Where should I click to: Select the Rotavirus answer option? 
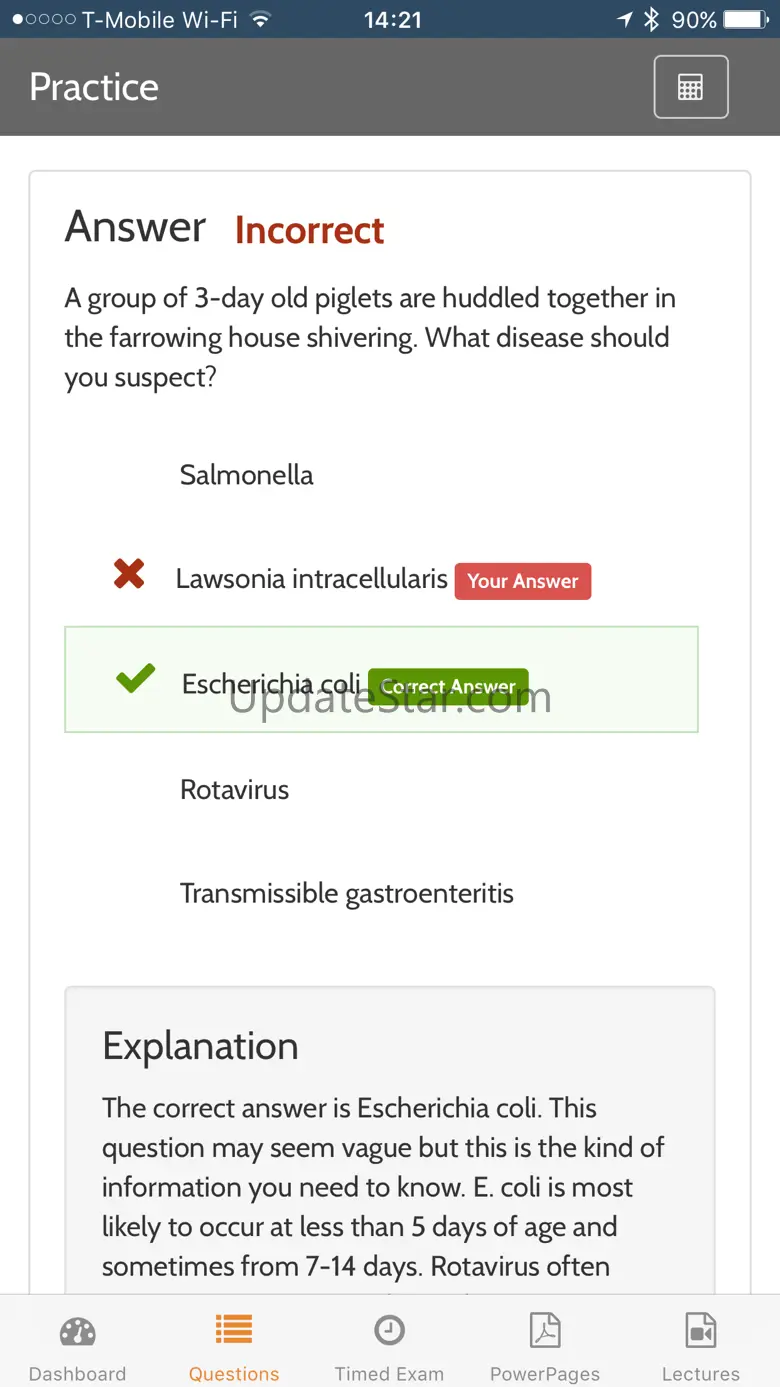(234, 789)
